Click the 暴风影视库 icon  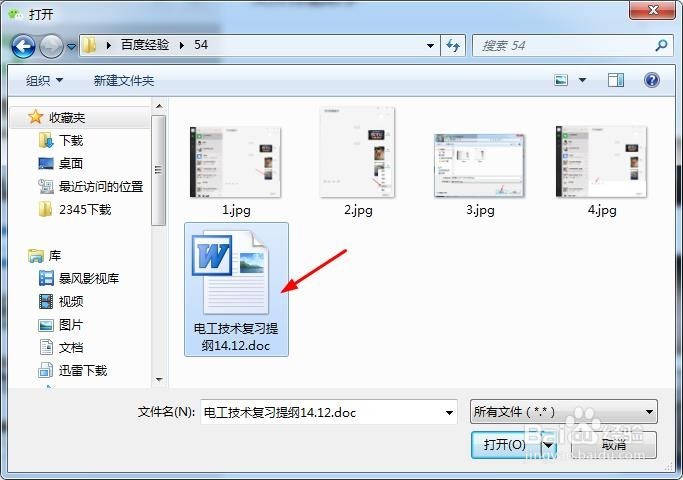(x=46, y=278)
